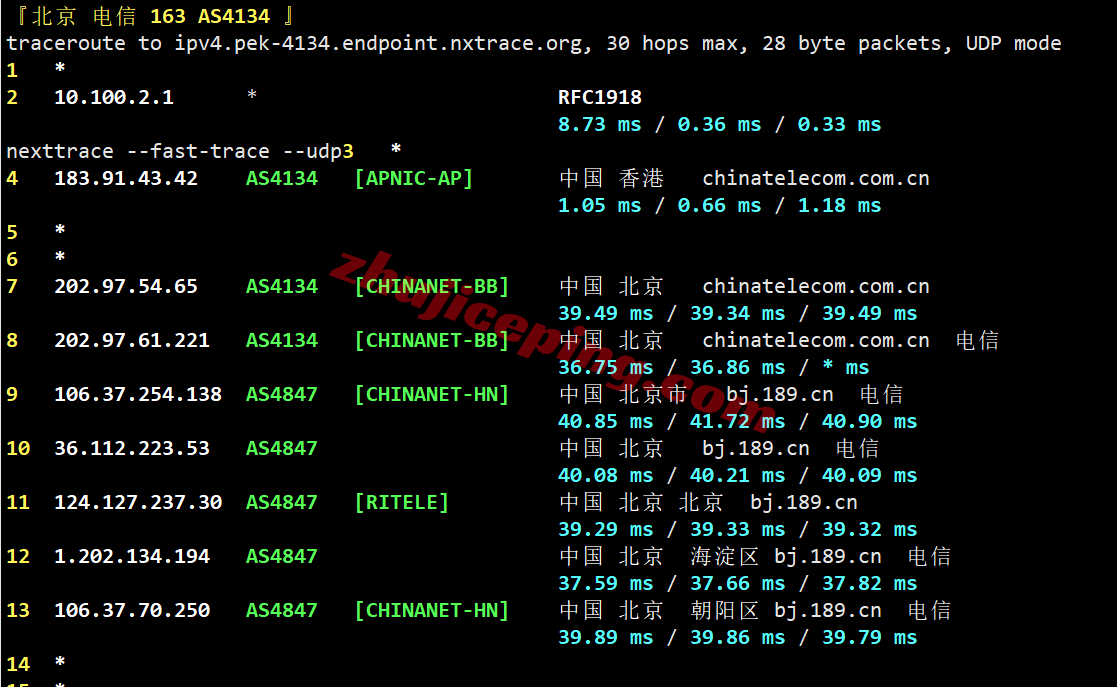Click the RFC1918 label
Viewport: 1117px width, 687px height.
click(600, 98)
